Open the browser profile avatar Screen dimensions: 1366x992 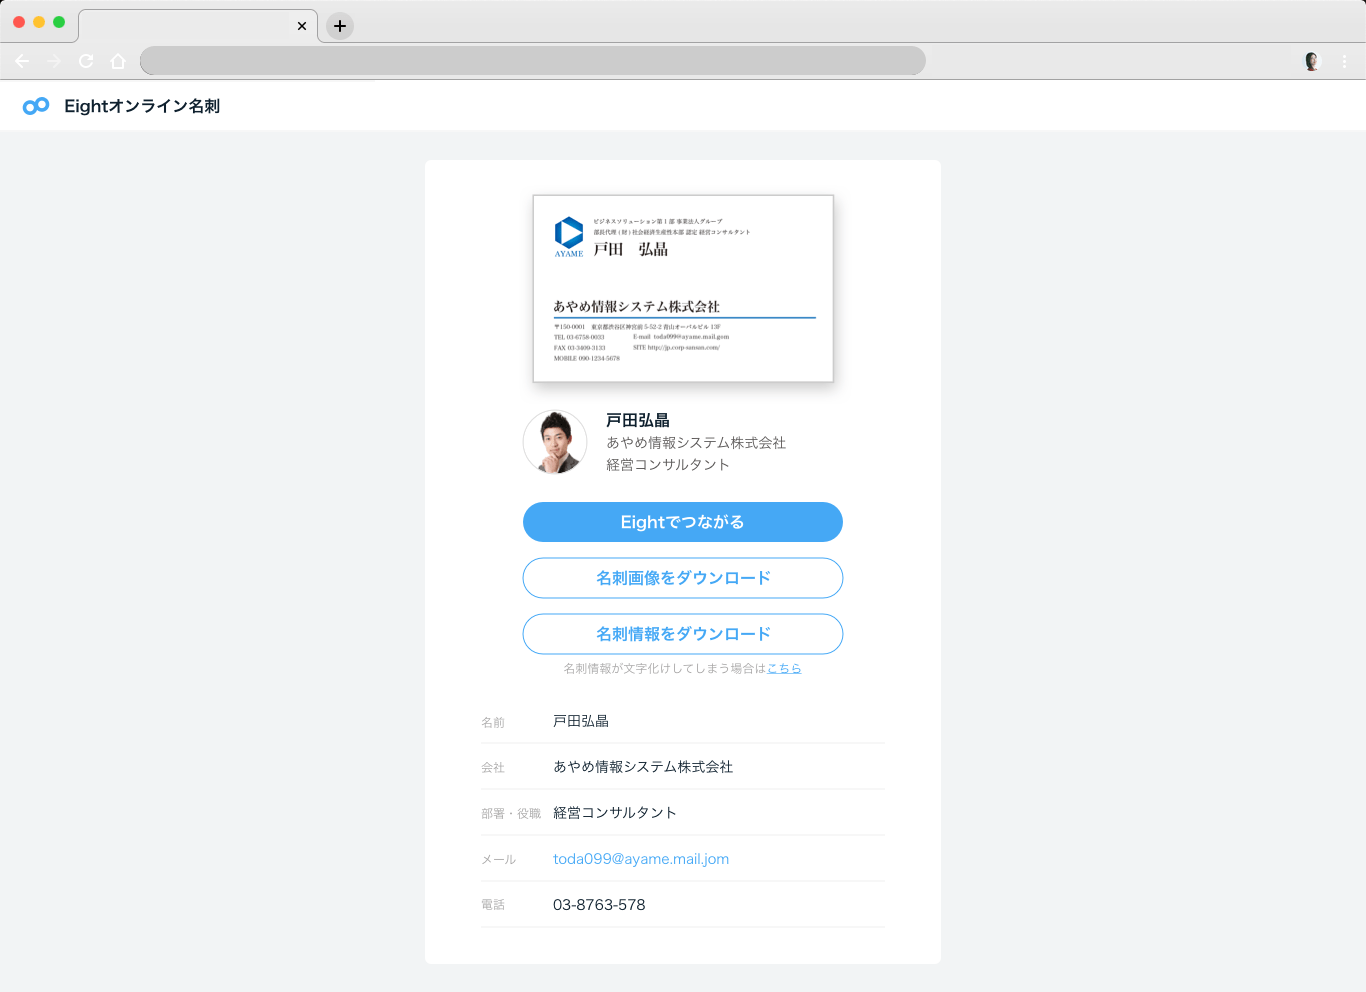1313,61
